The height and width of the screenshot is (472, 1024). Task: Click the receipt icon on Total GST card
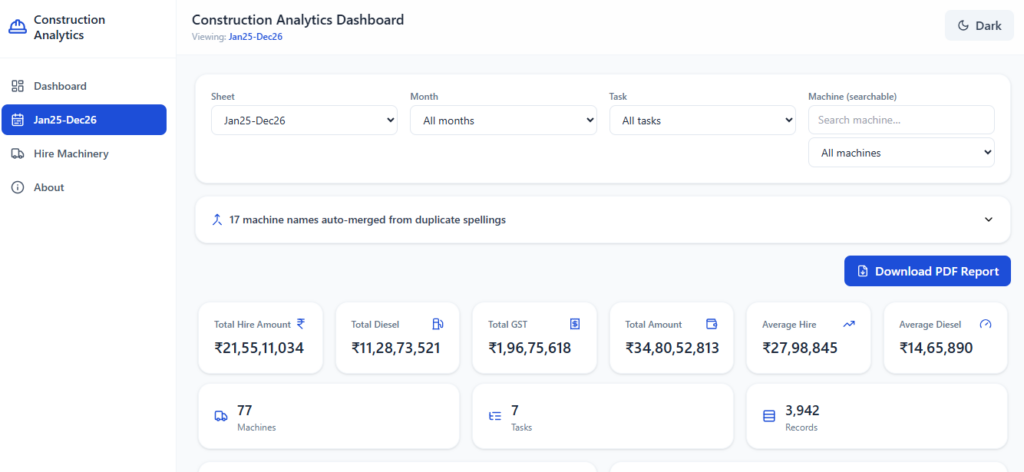click(x=575, y=324)
